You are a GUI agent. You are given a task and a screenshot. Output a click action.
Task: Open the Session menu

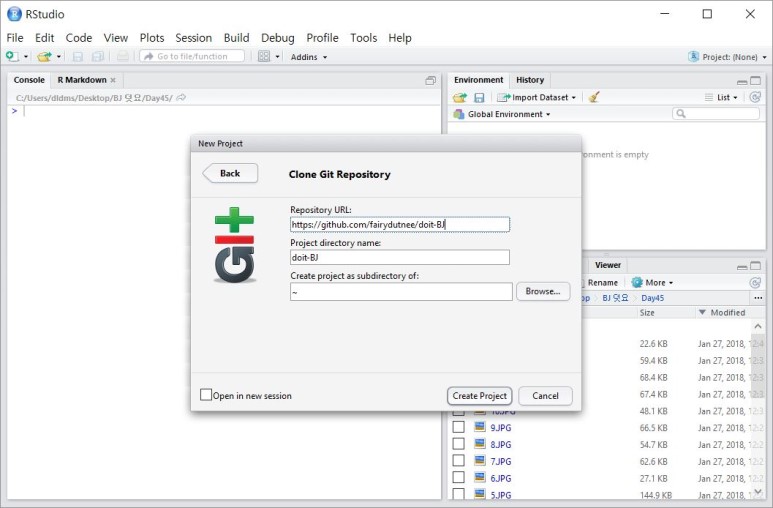click(x=193, y=37)
